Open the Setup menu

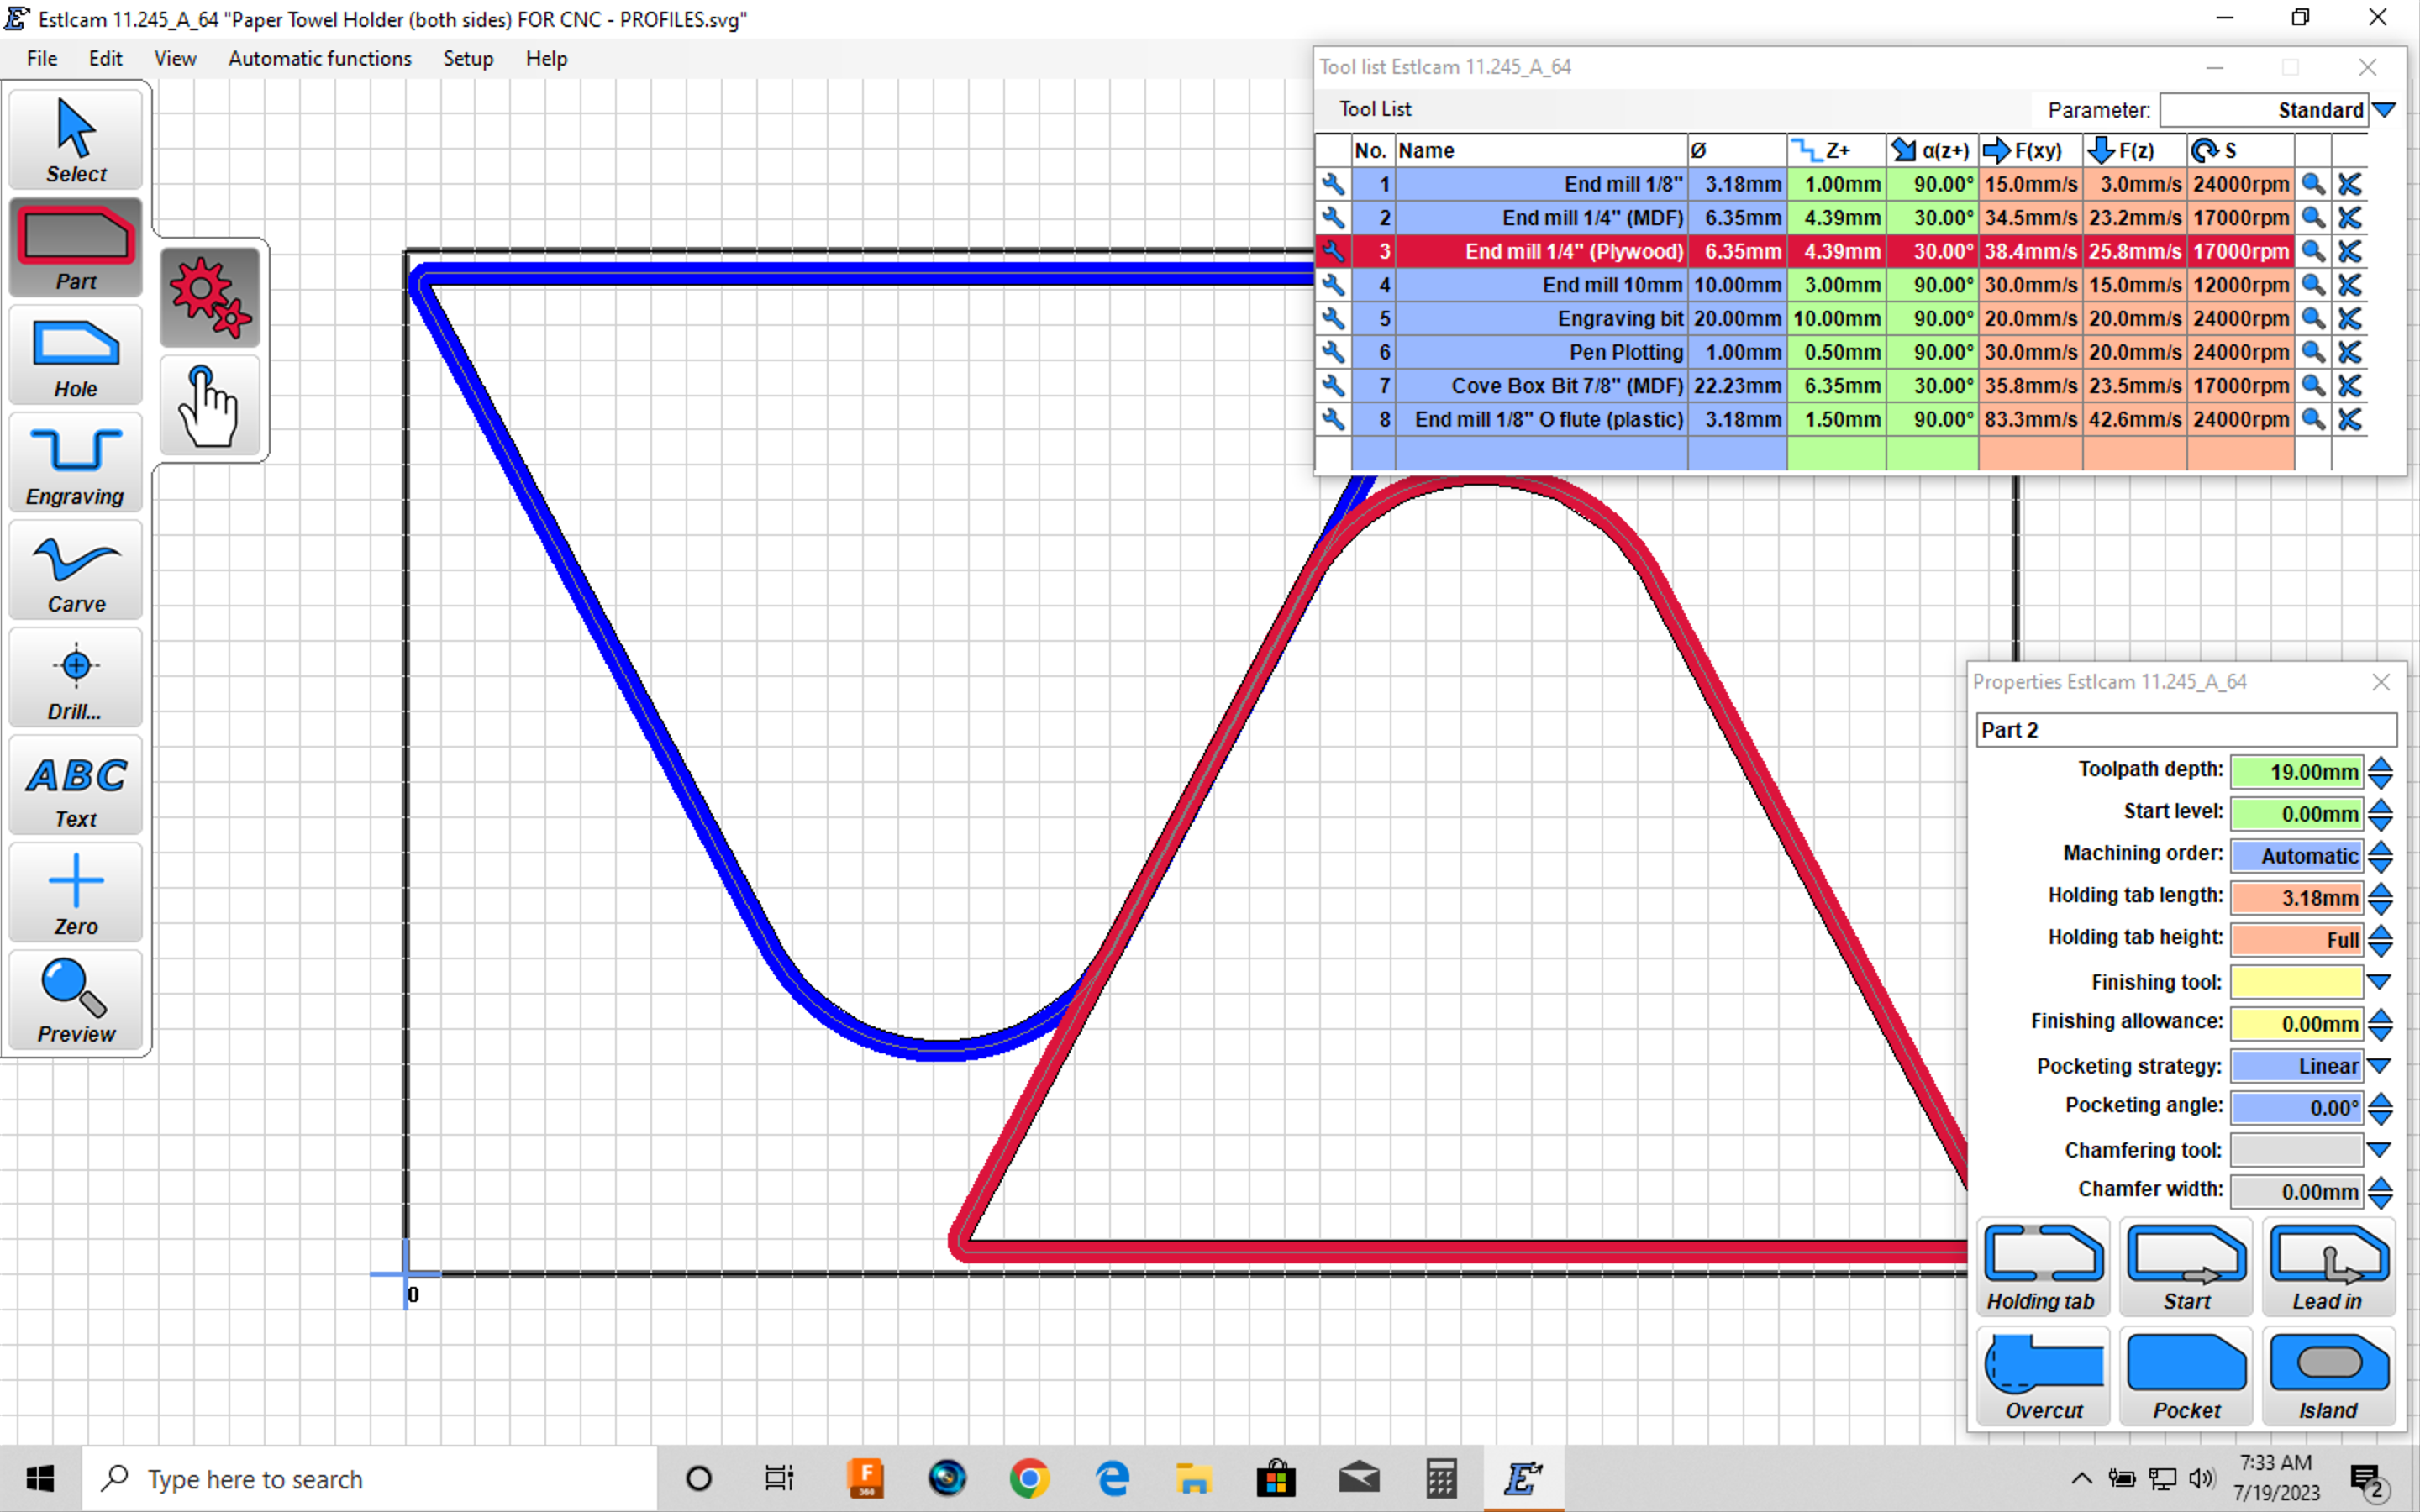click(468, 58)
